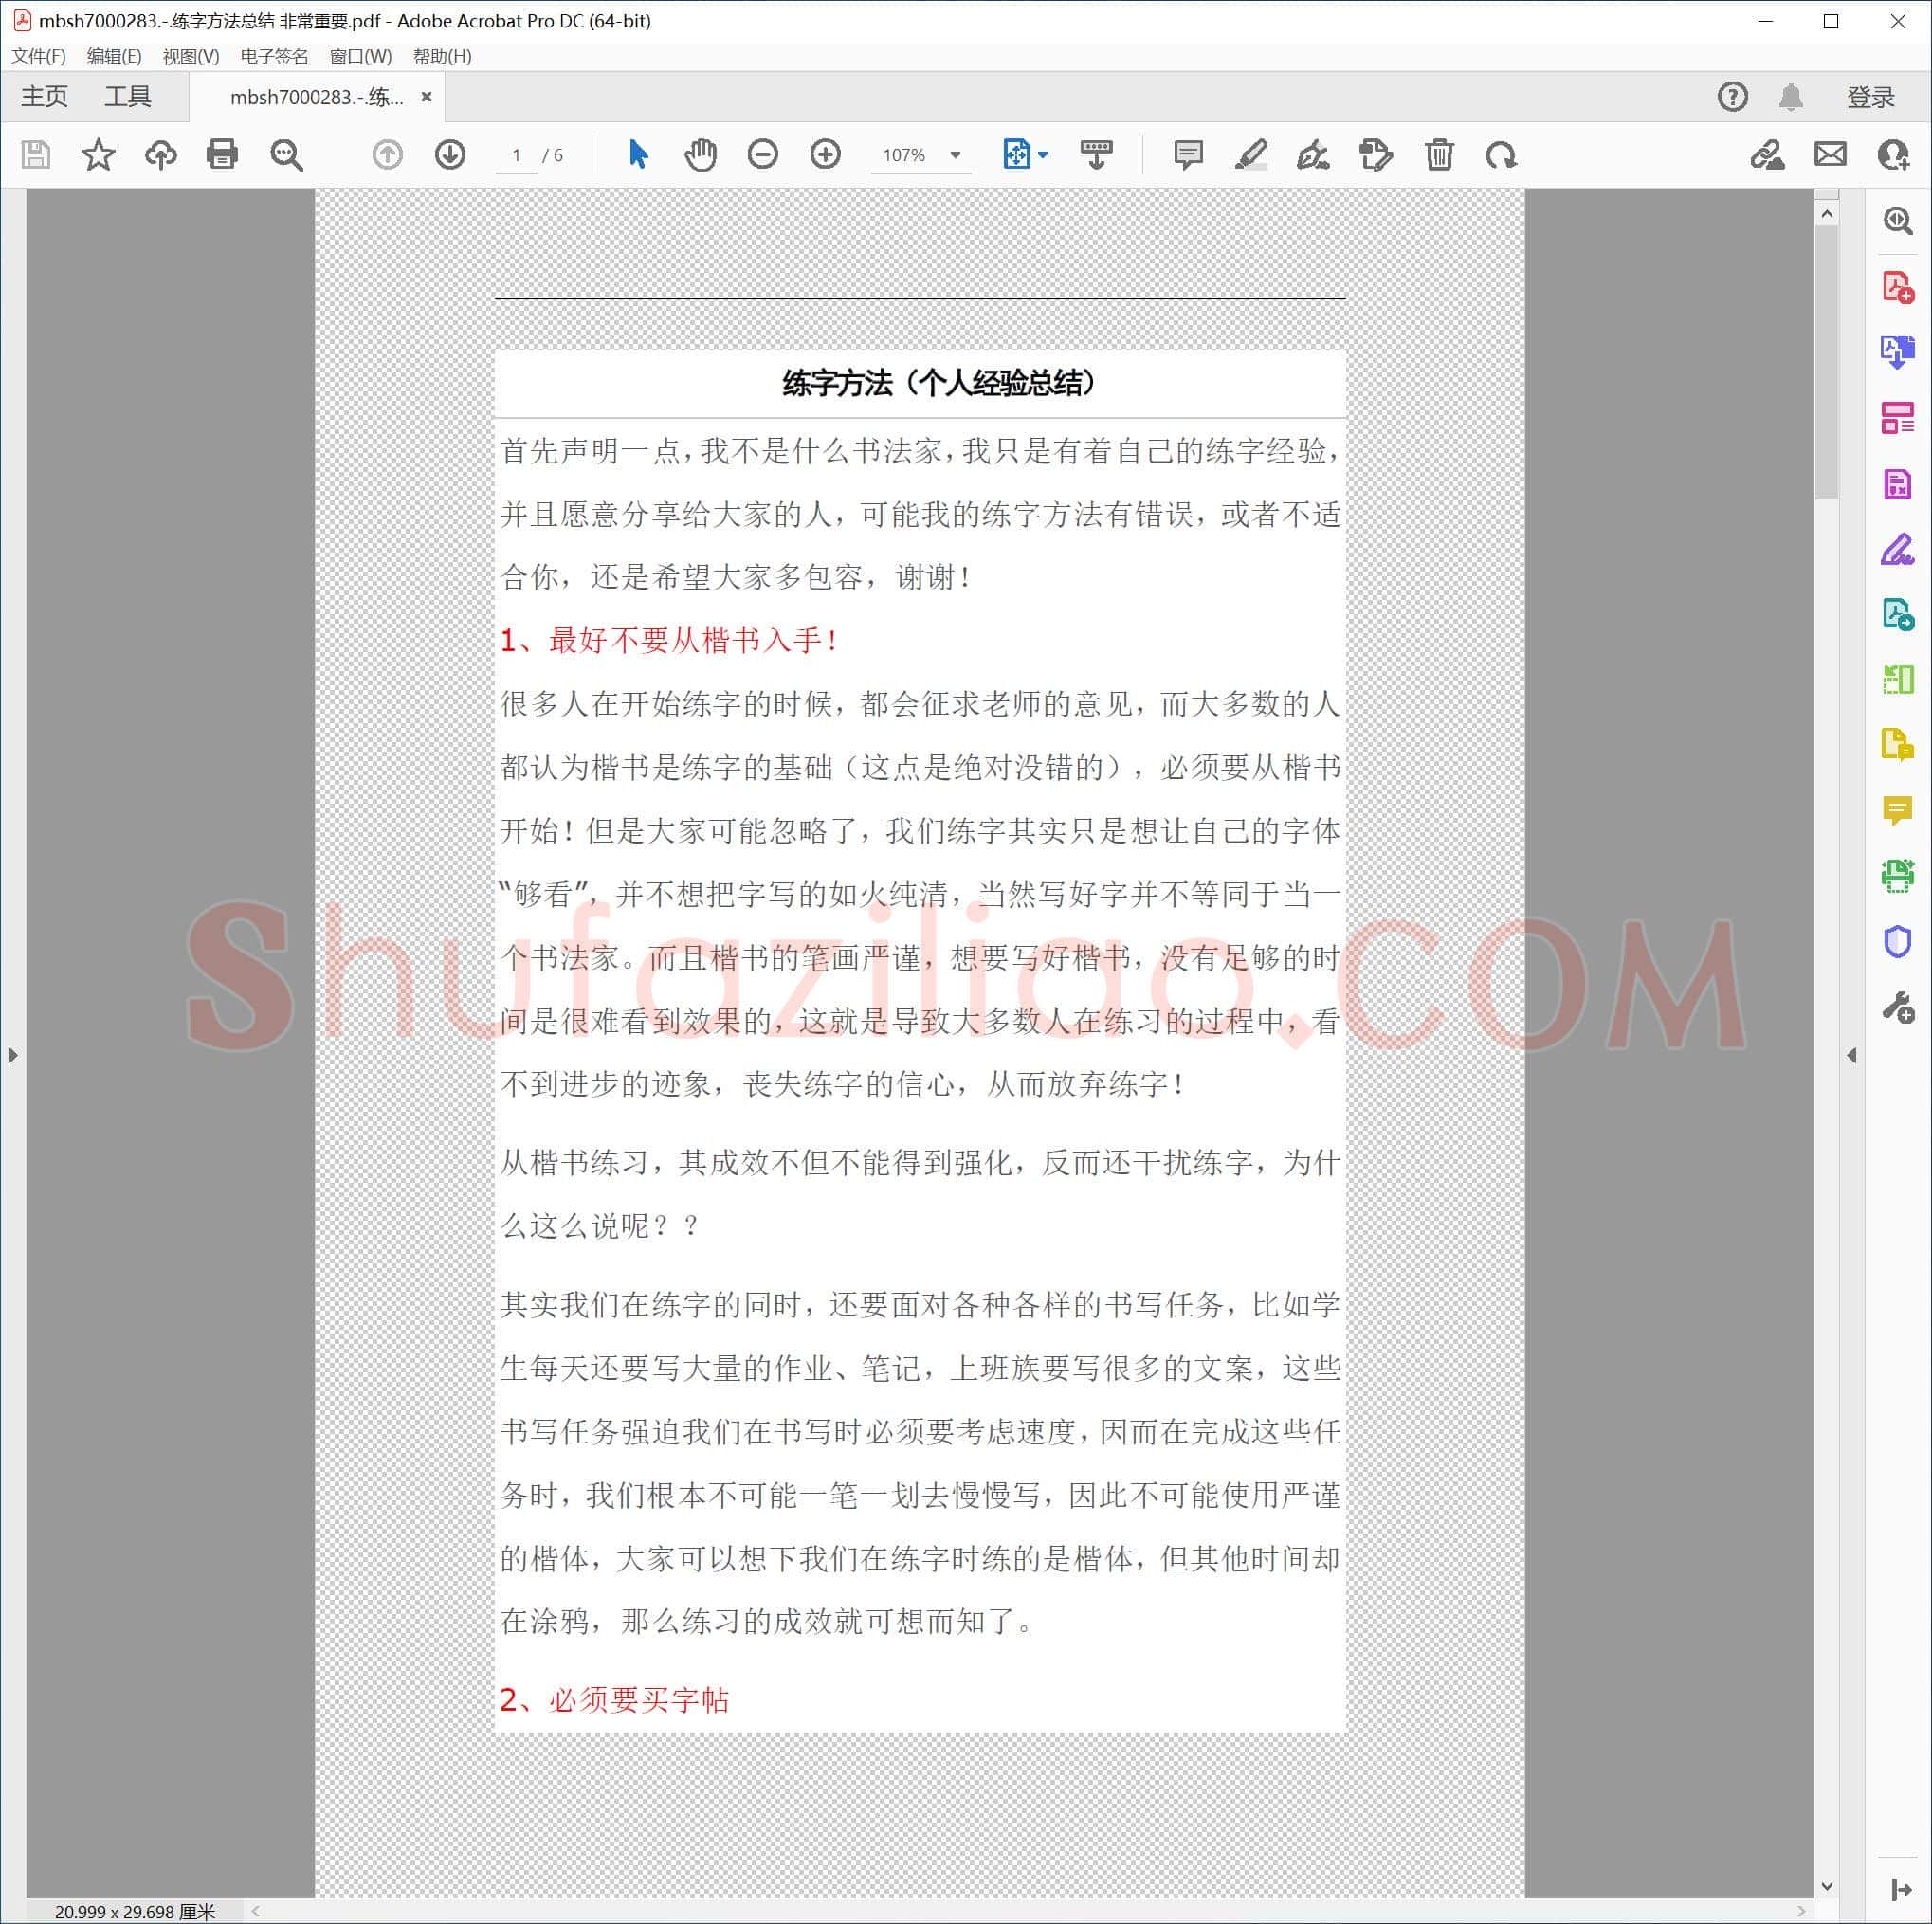Open the 编辑(E) menu

(114, 57)
